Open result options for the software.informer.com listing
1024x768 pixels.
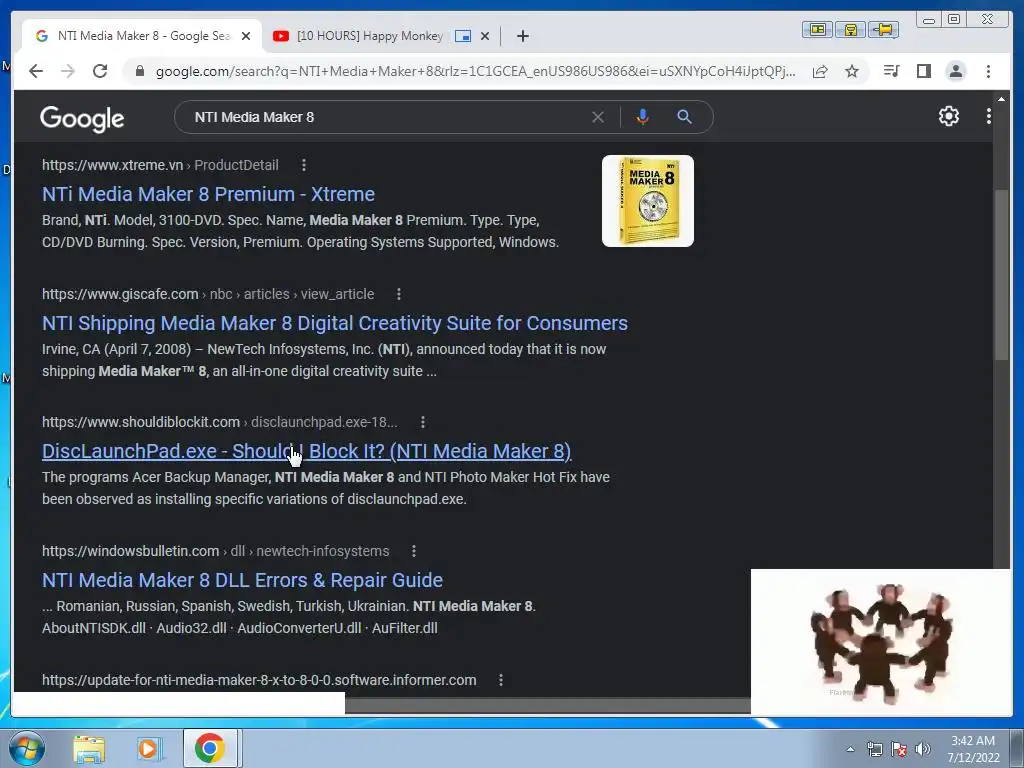click(501, 680)
